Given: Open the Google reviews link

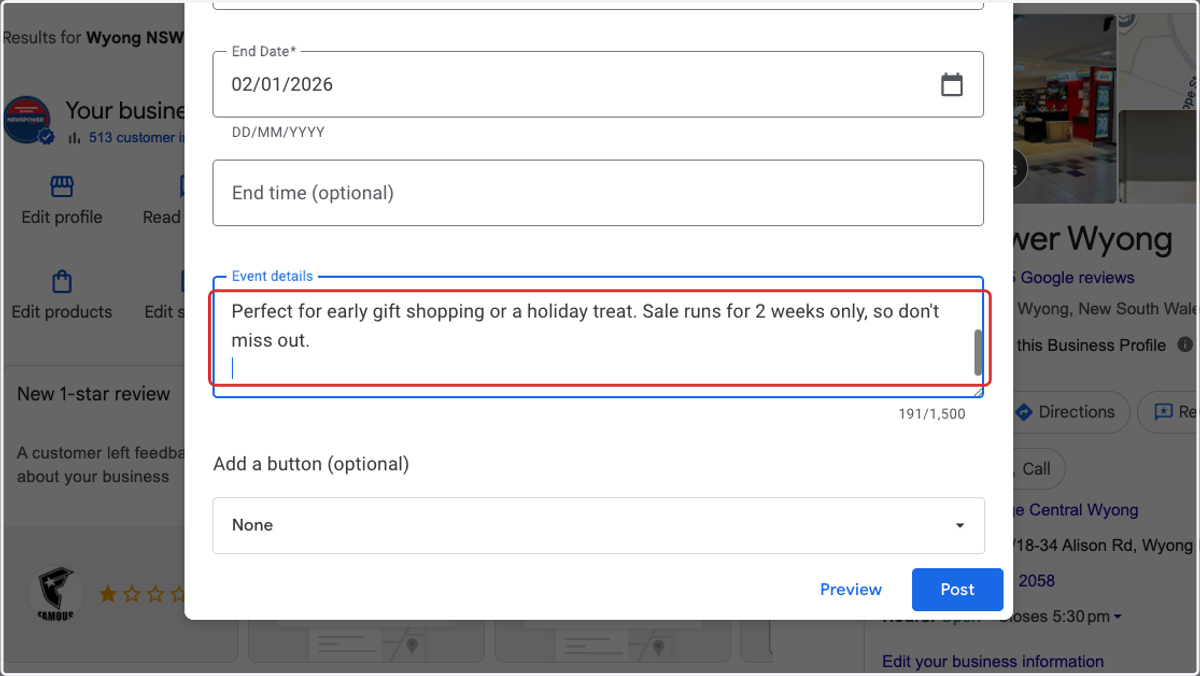Looking at the screenshot, I should pyautogui.click(x=1071, y=278).
